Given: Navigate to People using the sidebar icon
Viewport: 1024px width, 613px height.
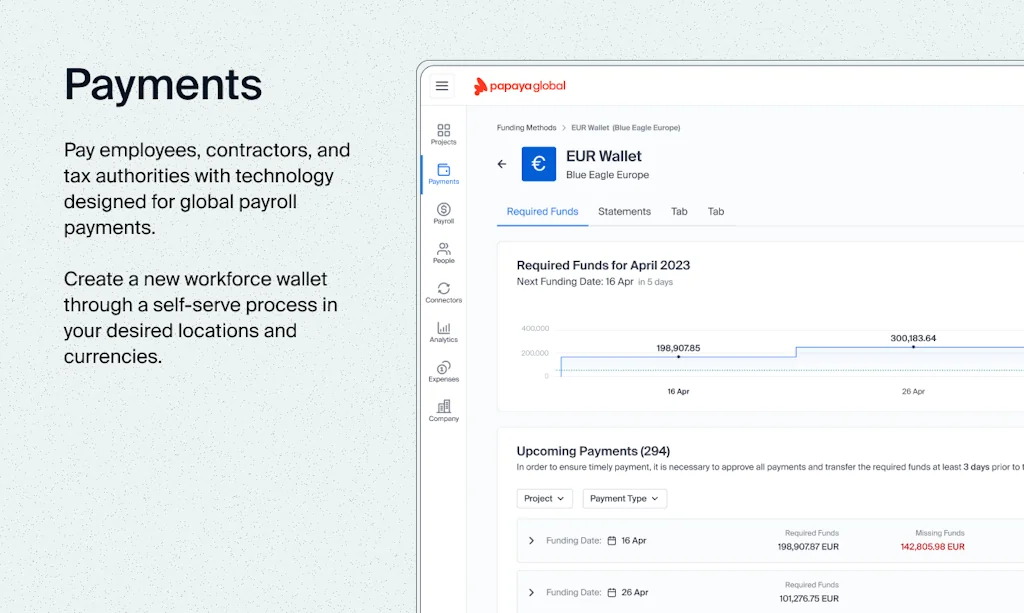Looking at the screenshot, I should 442,252.
